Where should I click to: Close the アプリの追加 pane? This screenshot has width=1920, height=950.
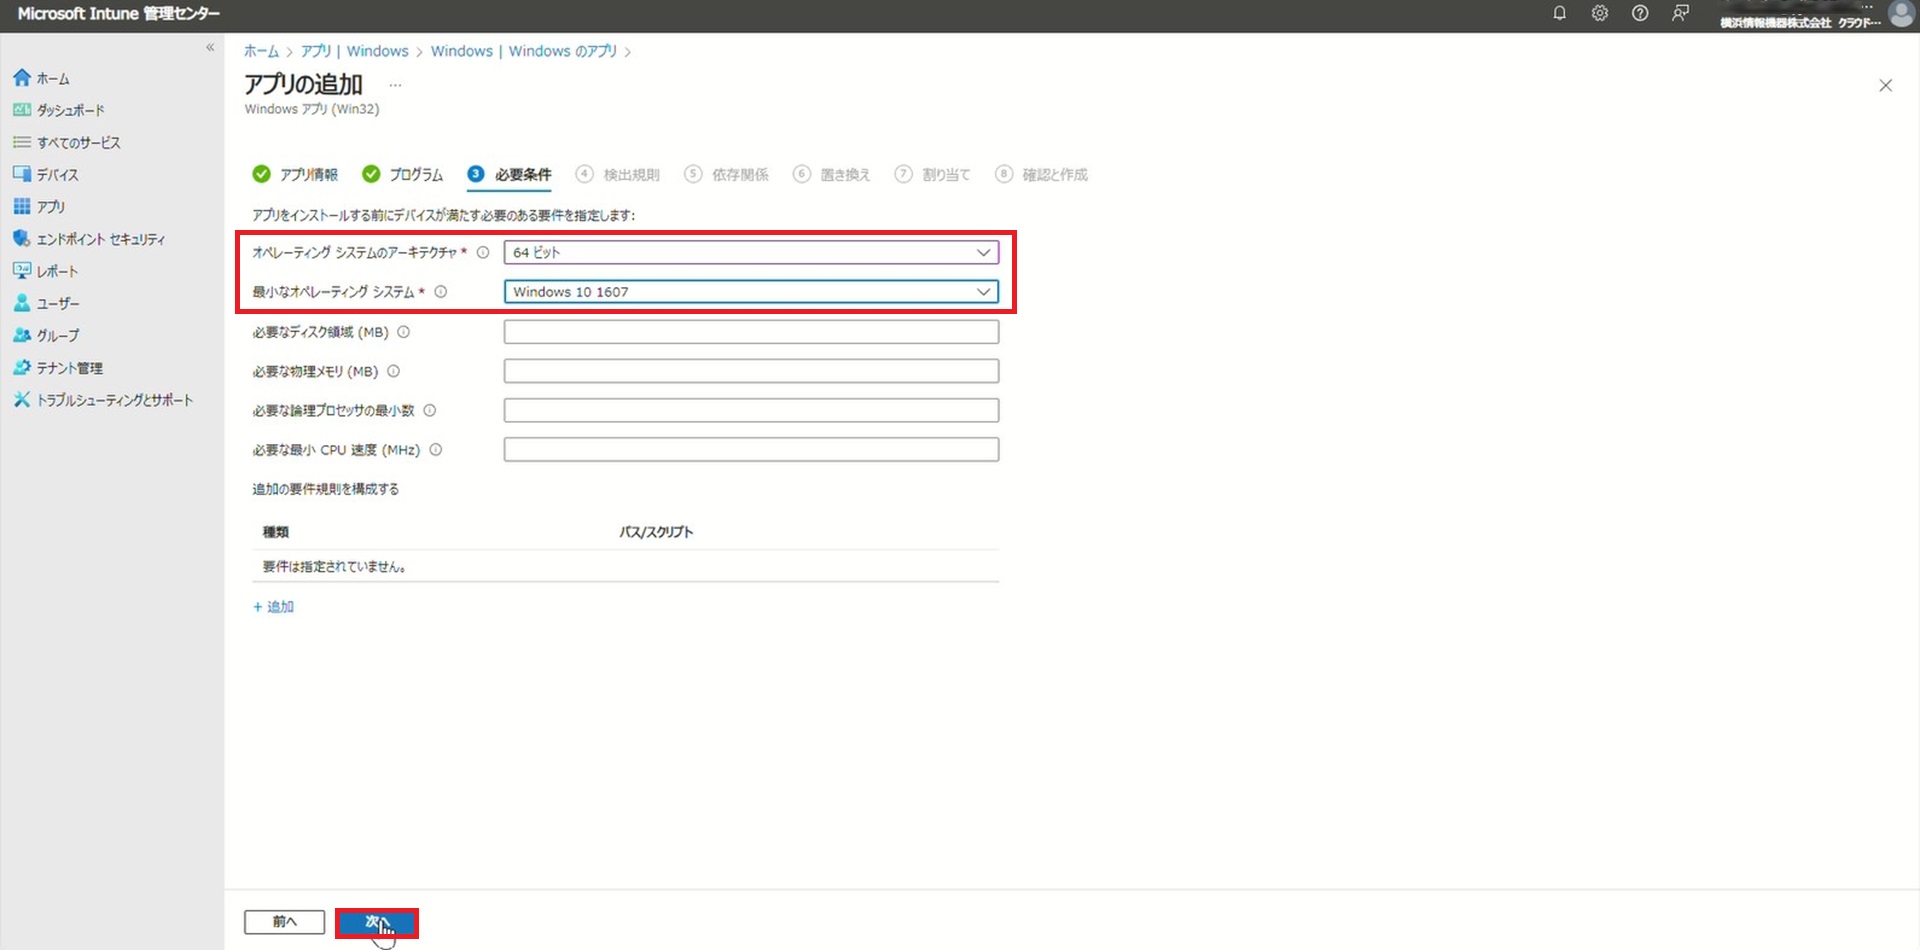coord(1885,85)
